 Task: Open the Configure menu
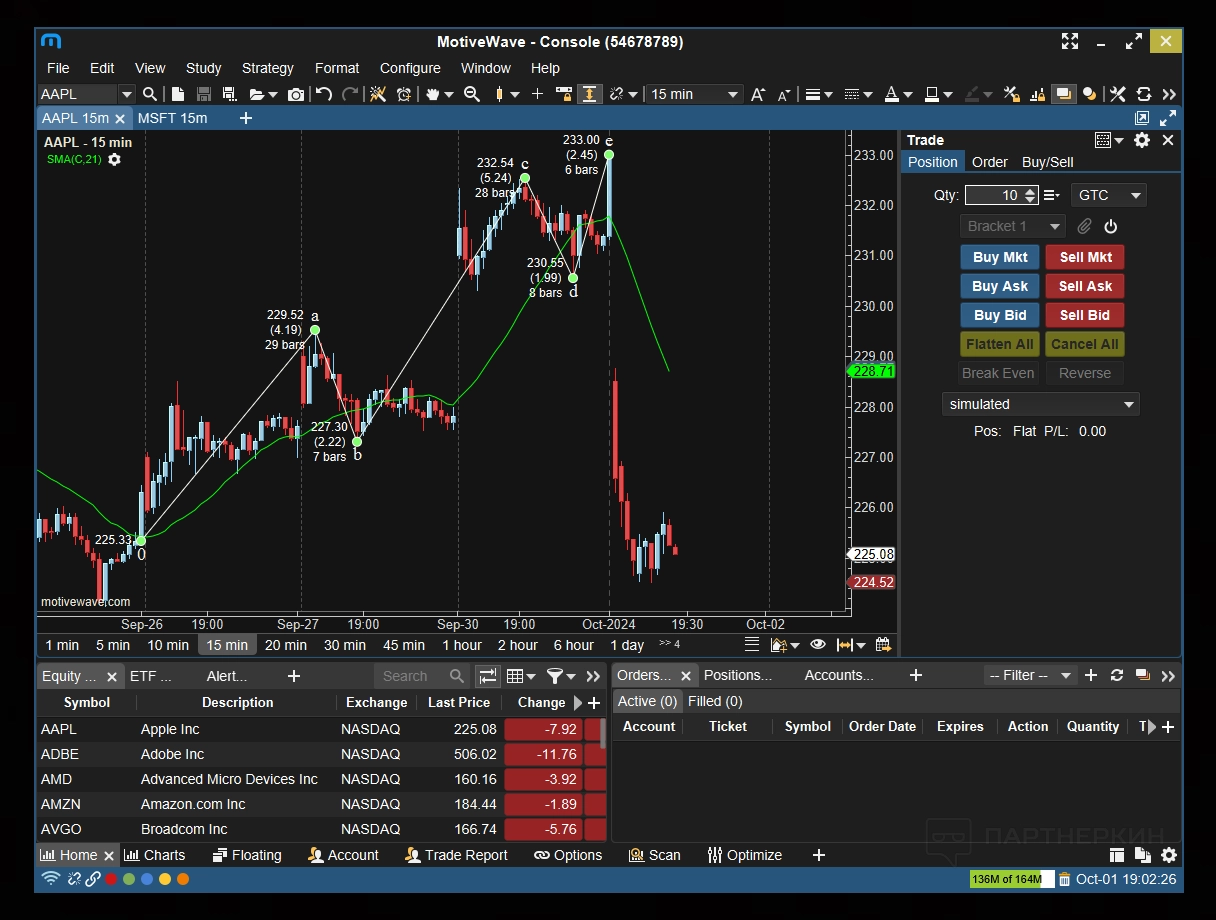410,68
